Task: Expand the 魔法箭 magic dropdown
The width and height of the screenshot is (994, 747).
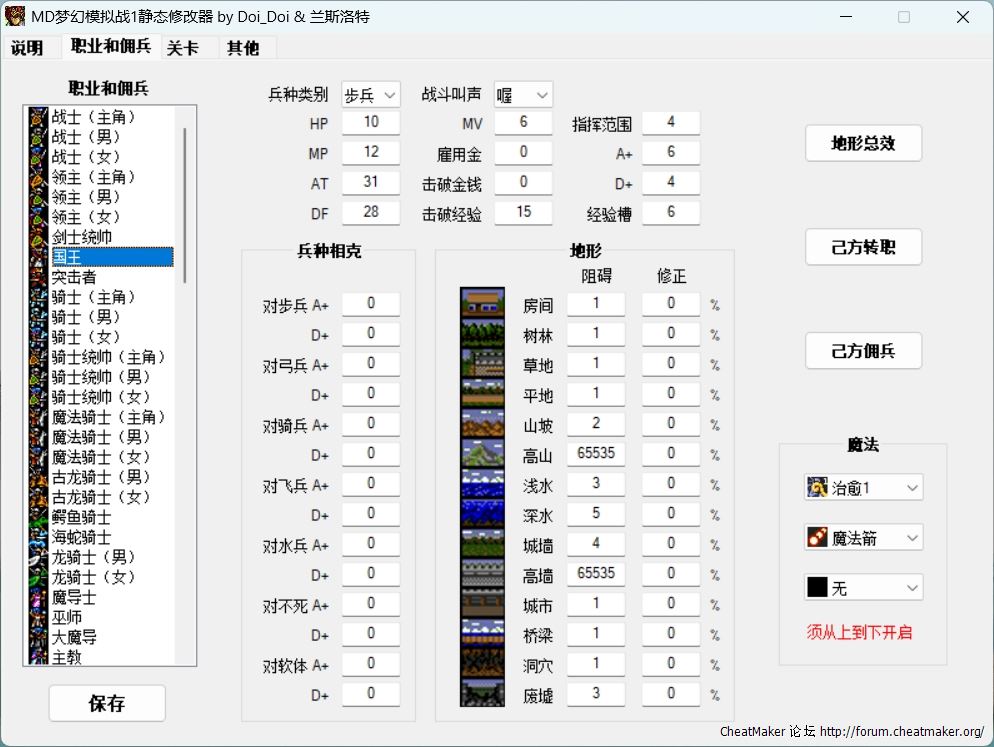Action: [x=863, y=538]
